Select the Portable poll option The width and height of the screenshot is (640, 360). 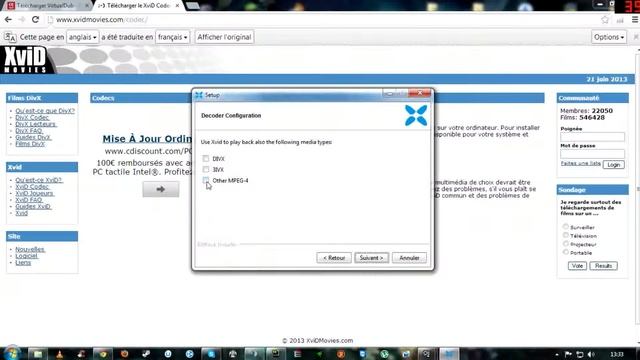click(x=566, y=252)
